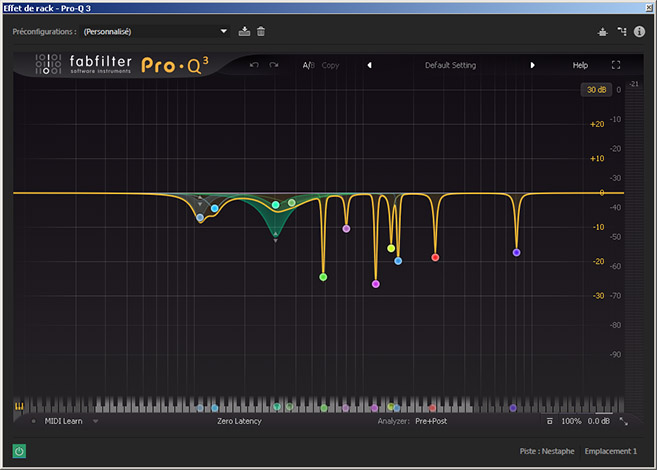Open the 30 dB display range selector
657x470 pixels.
pyautogui.click(x=596, y=90)
